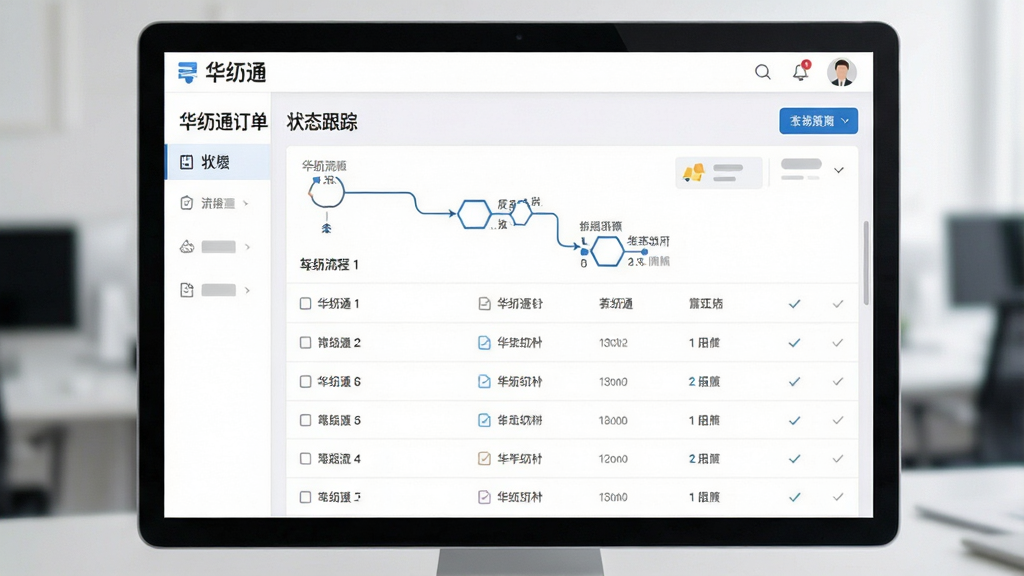Click the circular start node in the flow diagram

[327, 192]
